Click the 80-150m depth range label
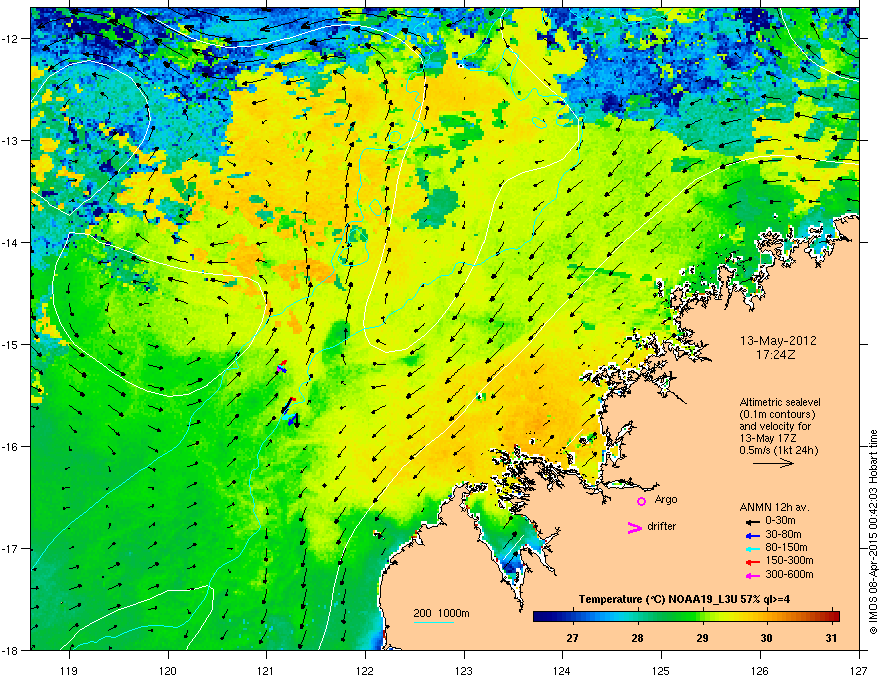 click(786, 548)
